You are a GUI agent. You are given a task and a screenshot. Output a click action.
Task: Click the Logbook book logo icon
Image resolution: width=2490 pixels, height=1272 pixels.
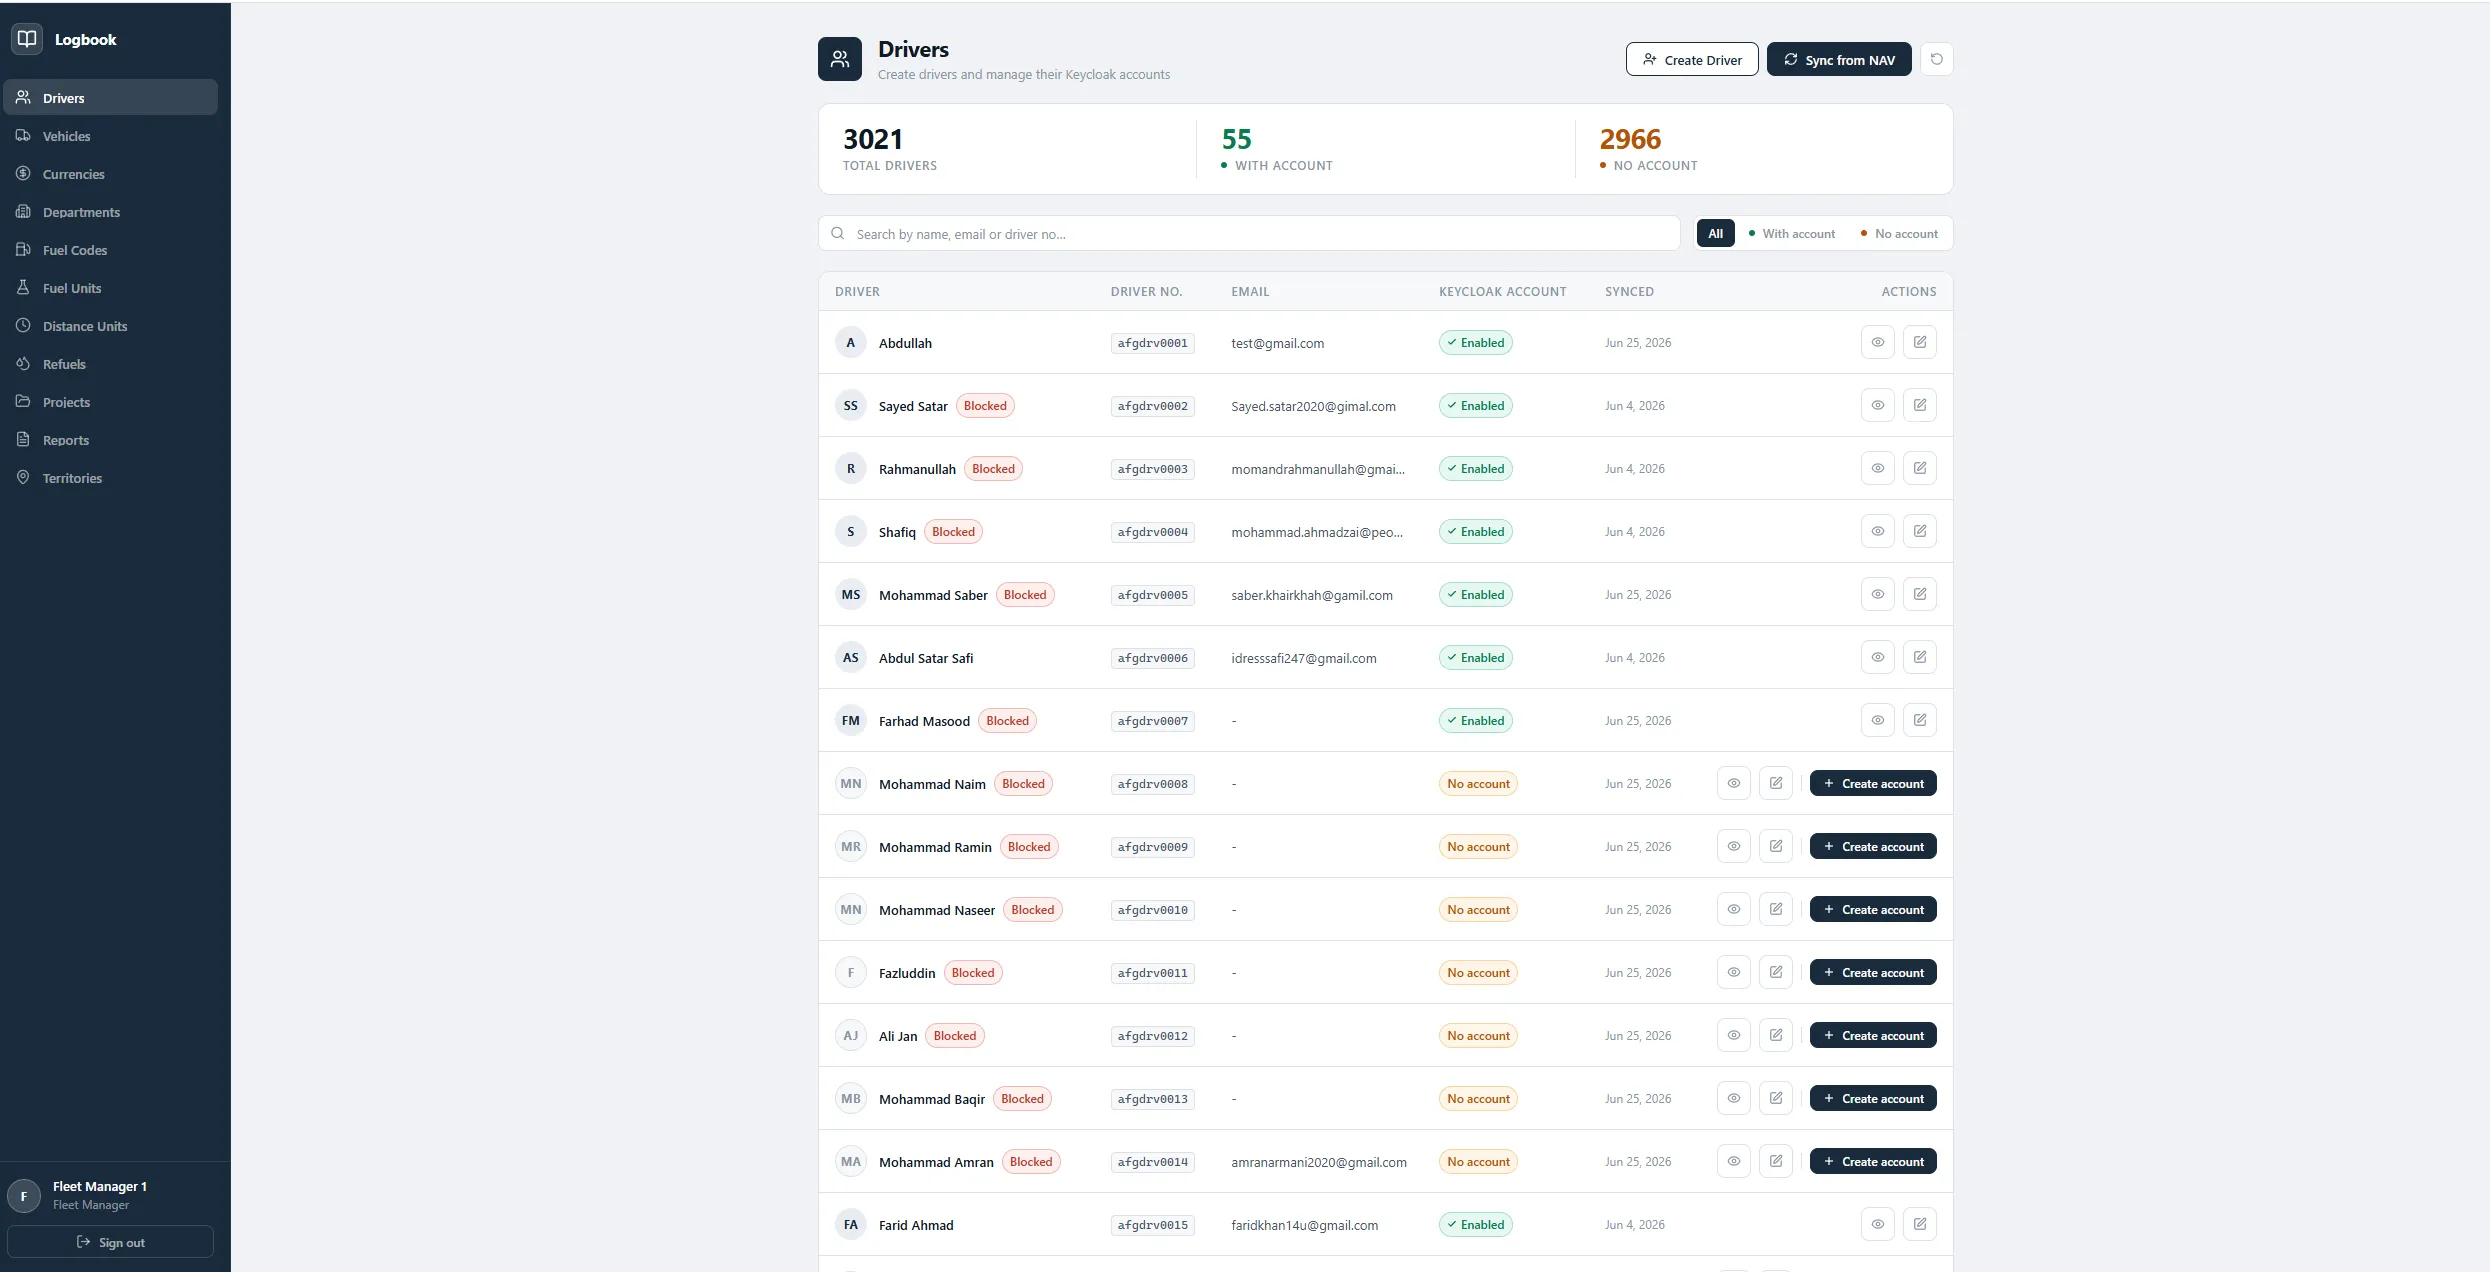pyautogui.click(x=27, y=39)
